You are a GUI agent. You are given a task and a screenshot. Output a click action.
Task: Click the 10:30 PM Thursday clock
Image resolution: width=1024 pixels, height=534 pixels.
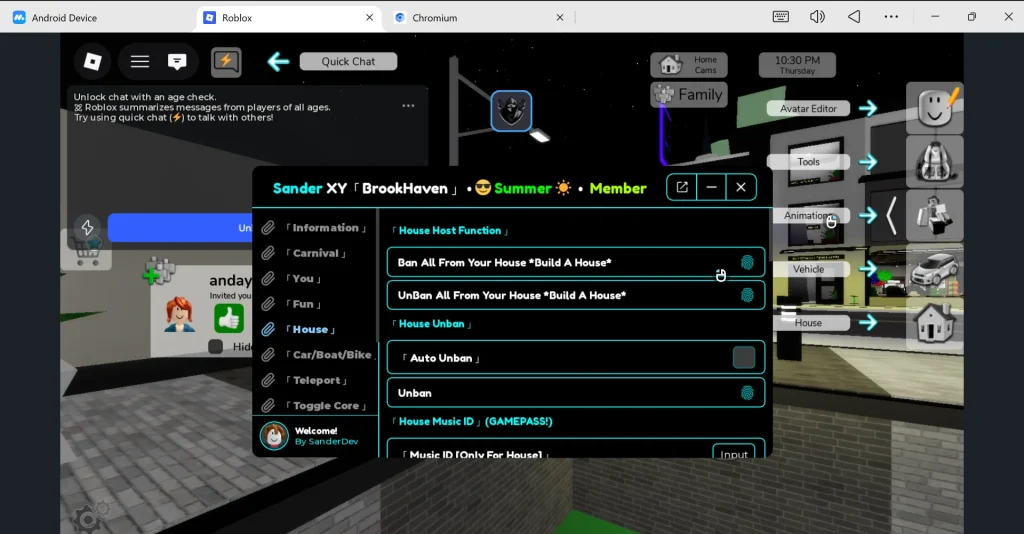coord(797,65)
